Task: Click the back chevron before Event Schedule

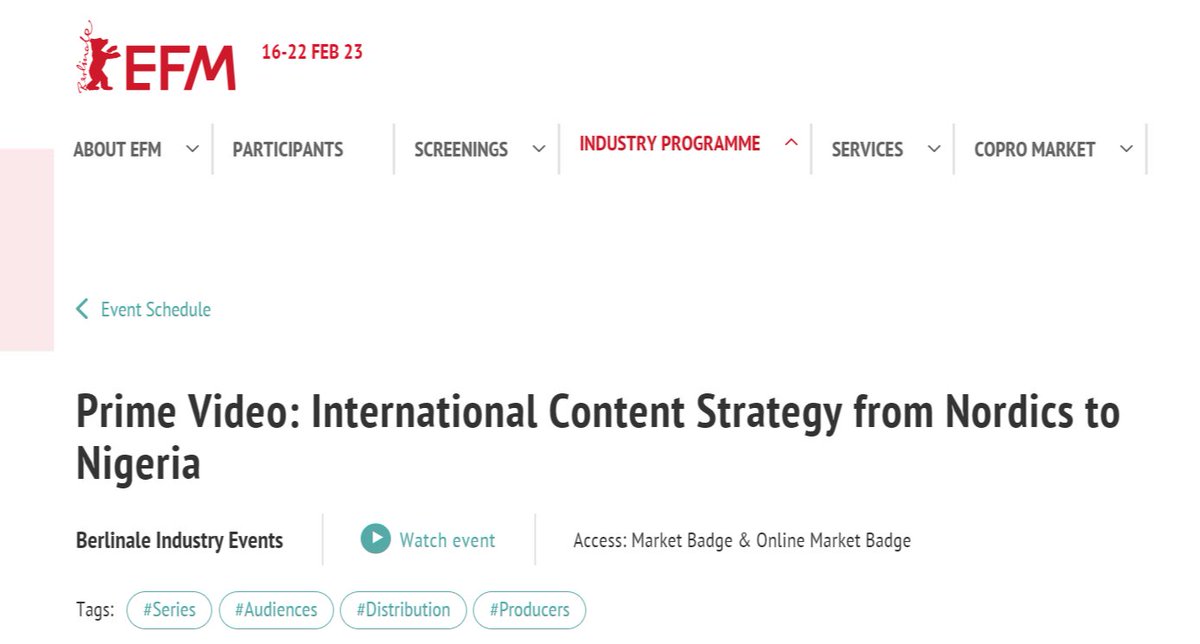Action: 82,309
